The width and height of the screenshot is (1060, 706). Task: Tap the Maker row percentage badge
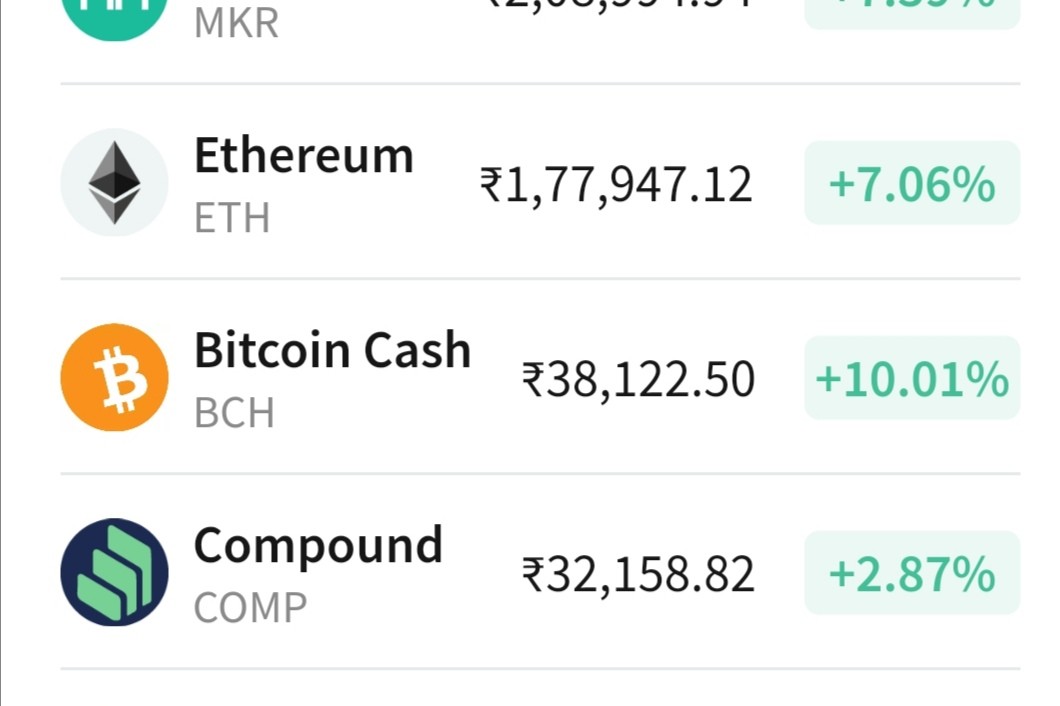pyautogui.click(x=912, y=14)
